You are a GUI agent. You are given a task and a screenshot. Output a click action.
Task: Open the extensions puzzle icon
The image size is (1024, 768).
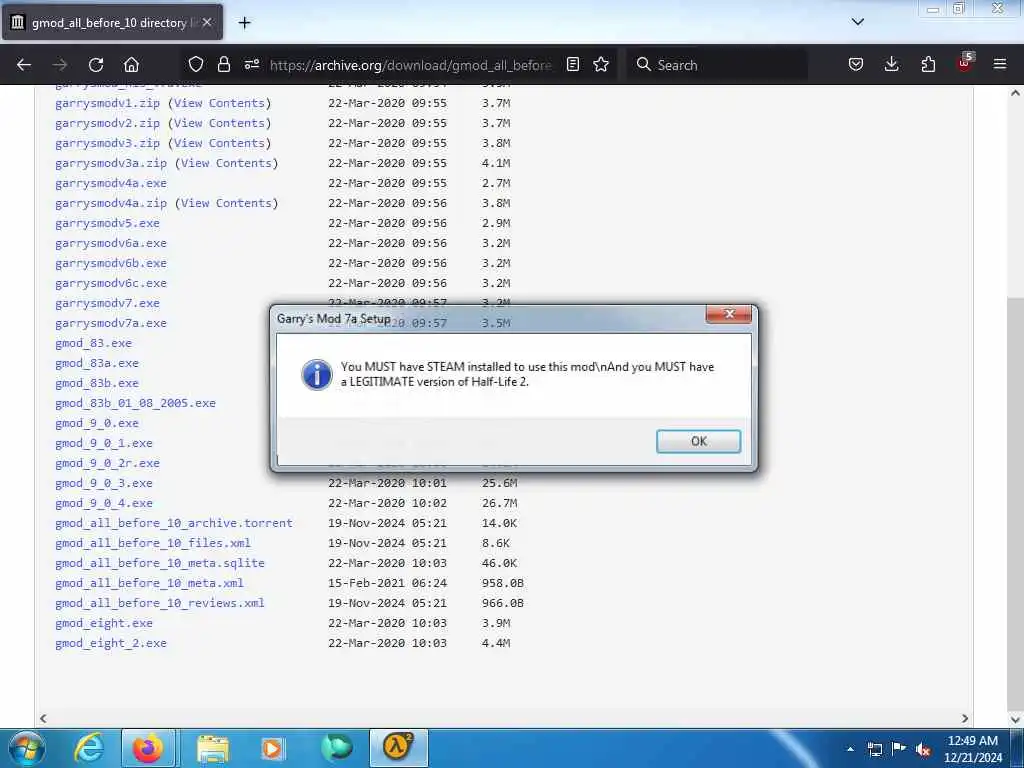(928, 64)
